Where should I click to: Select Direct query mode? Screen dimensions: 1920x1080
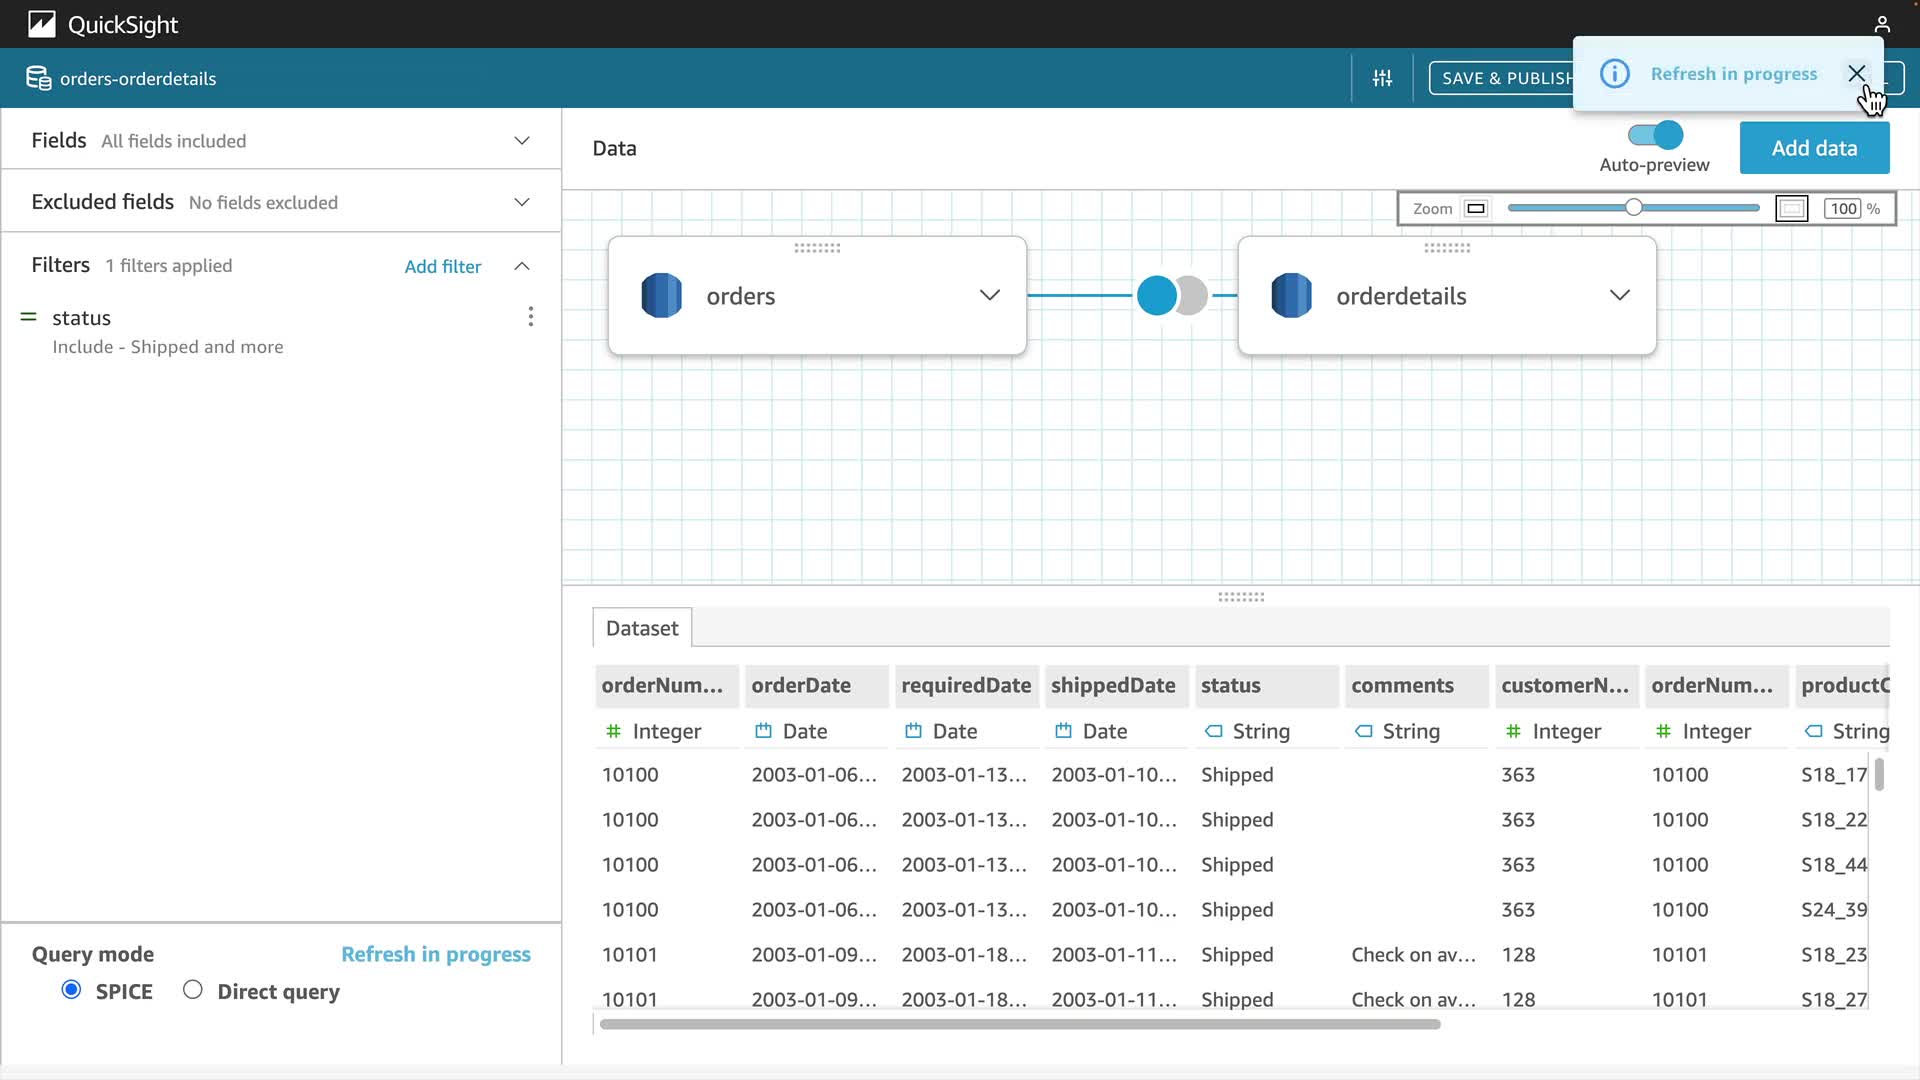[x=193, y=990]
